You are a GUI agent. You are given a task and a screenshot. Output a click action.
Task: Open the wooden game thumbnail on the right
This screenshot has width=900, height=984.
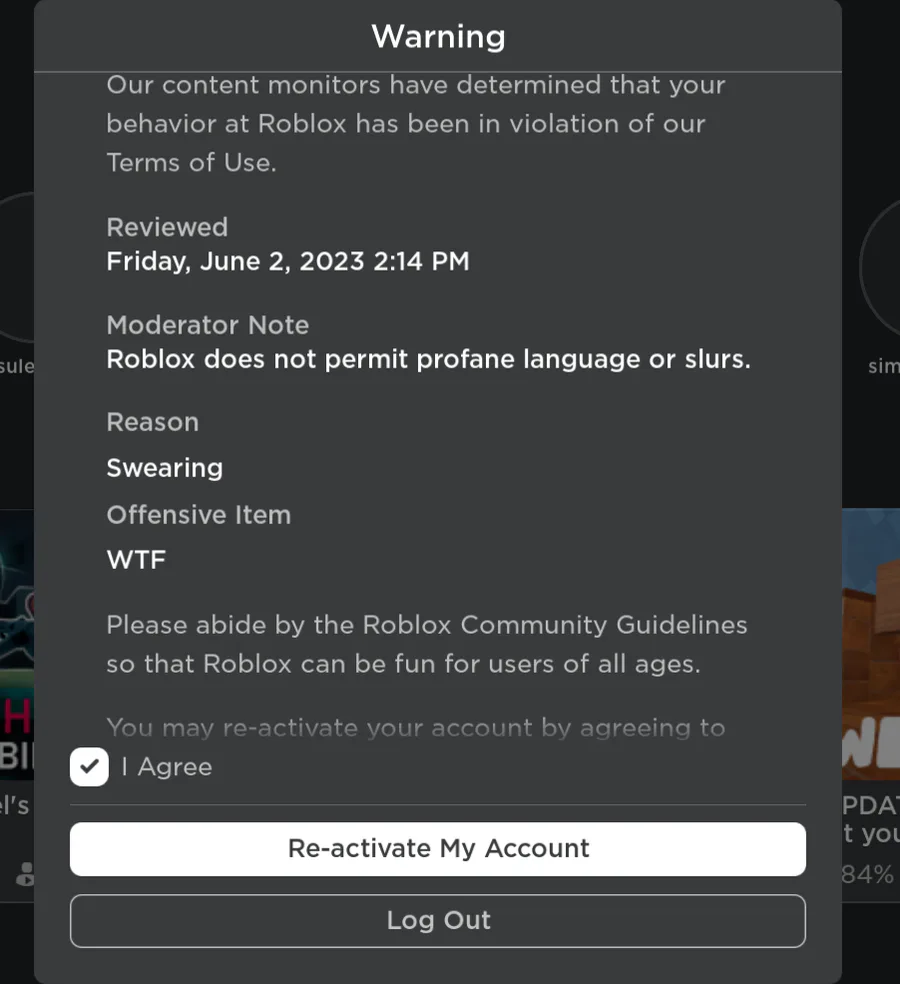click(870, 640)
